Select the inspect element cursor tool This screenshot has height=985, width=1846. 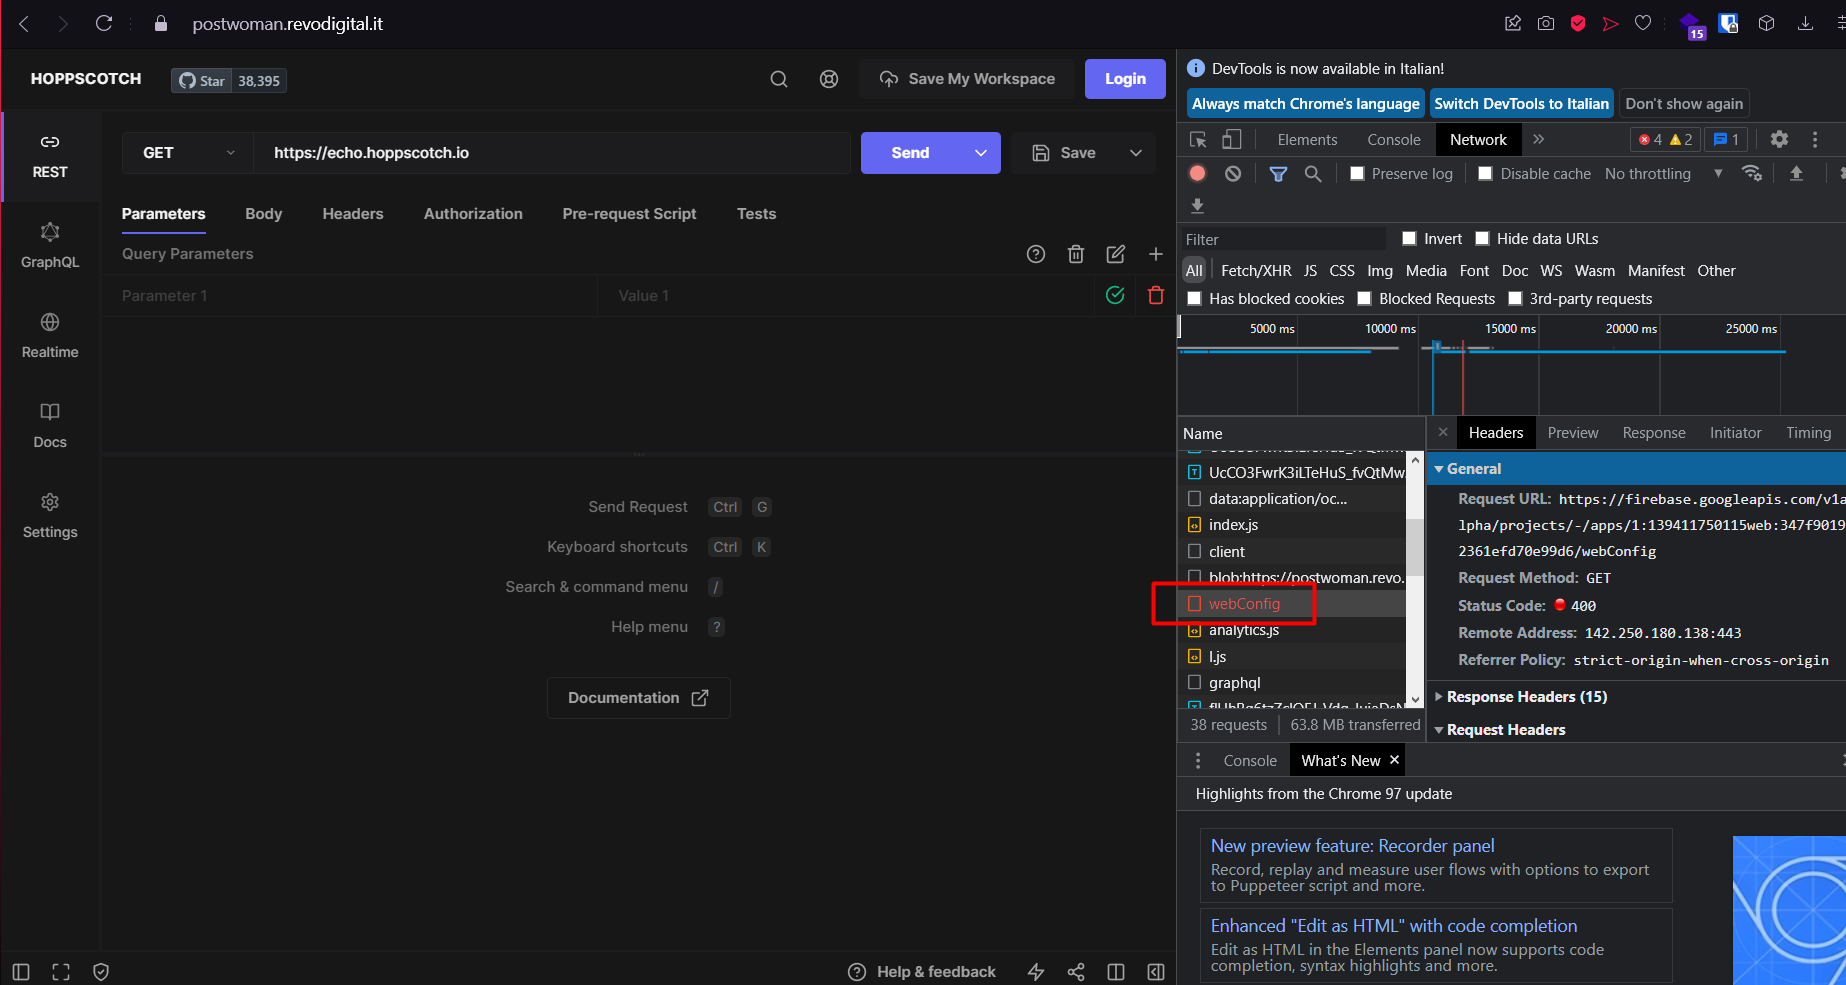(1196, 139)
